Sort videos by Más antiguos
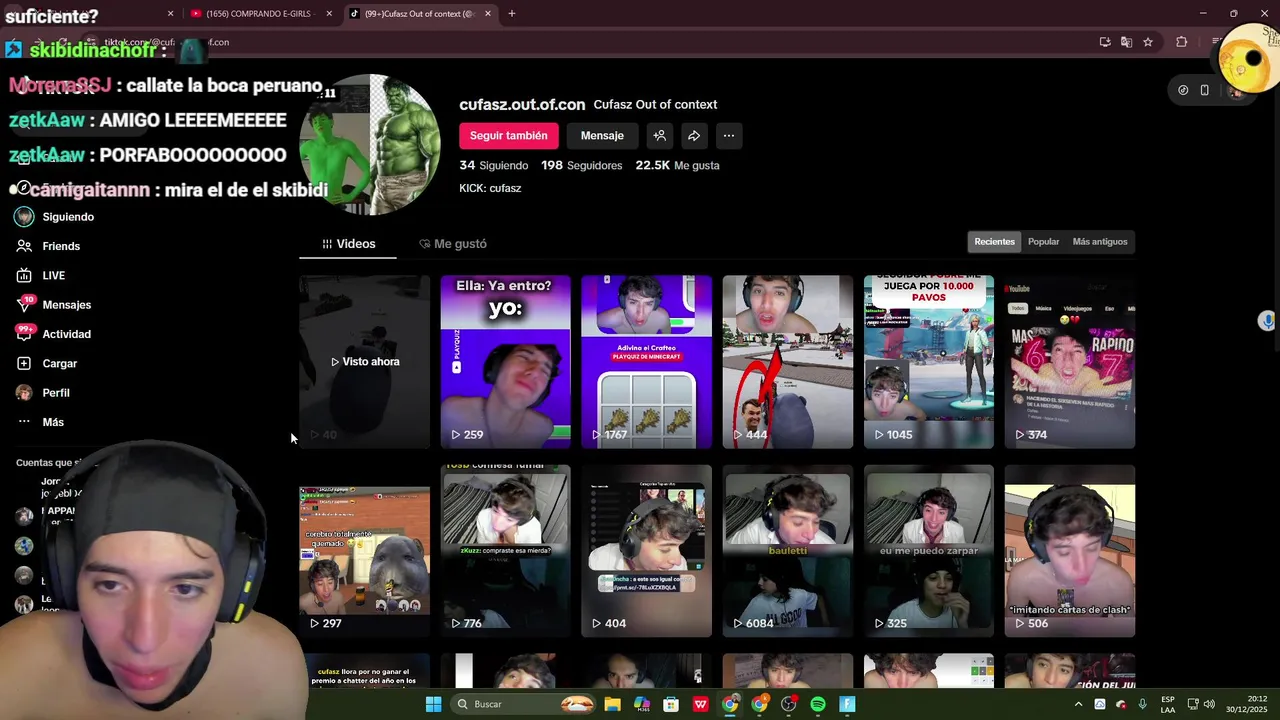 [x=1099, y=242]
